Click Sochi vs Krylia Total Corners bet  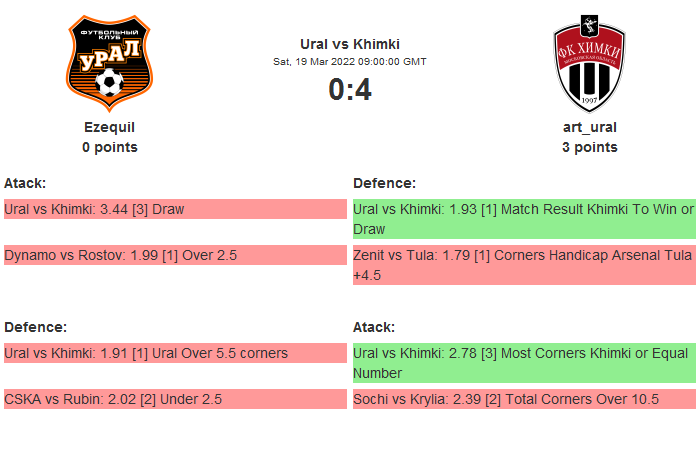(x=506, y=399)
